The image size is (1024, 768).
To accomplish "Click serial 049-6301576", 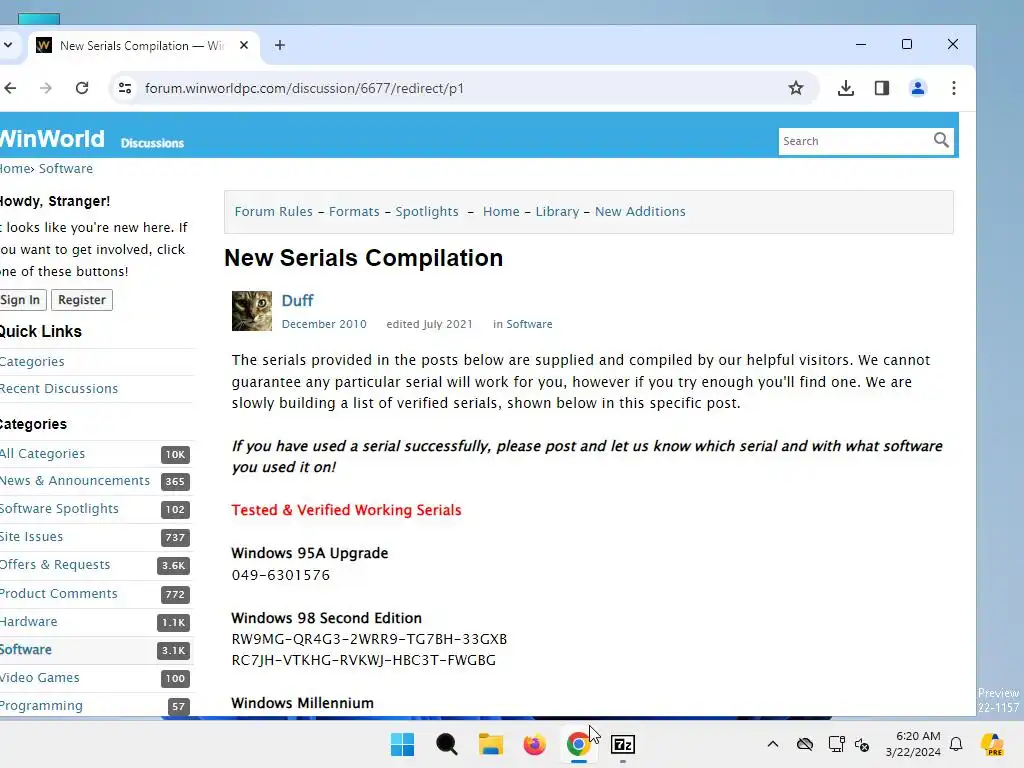I will [x=281, y=575].
